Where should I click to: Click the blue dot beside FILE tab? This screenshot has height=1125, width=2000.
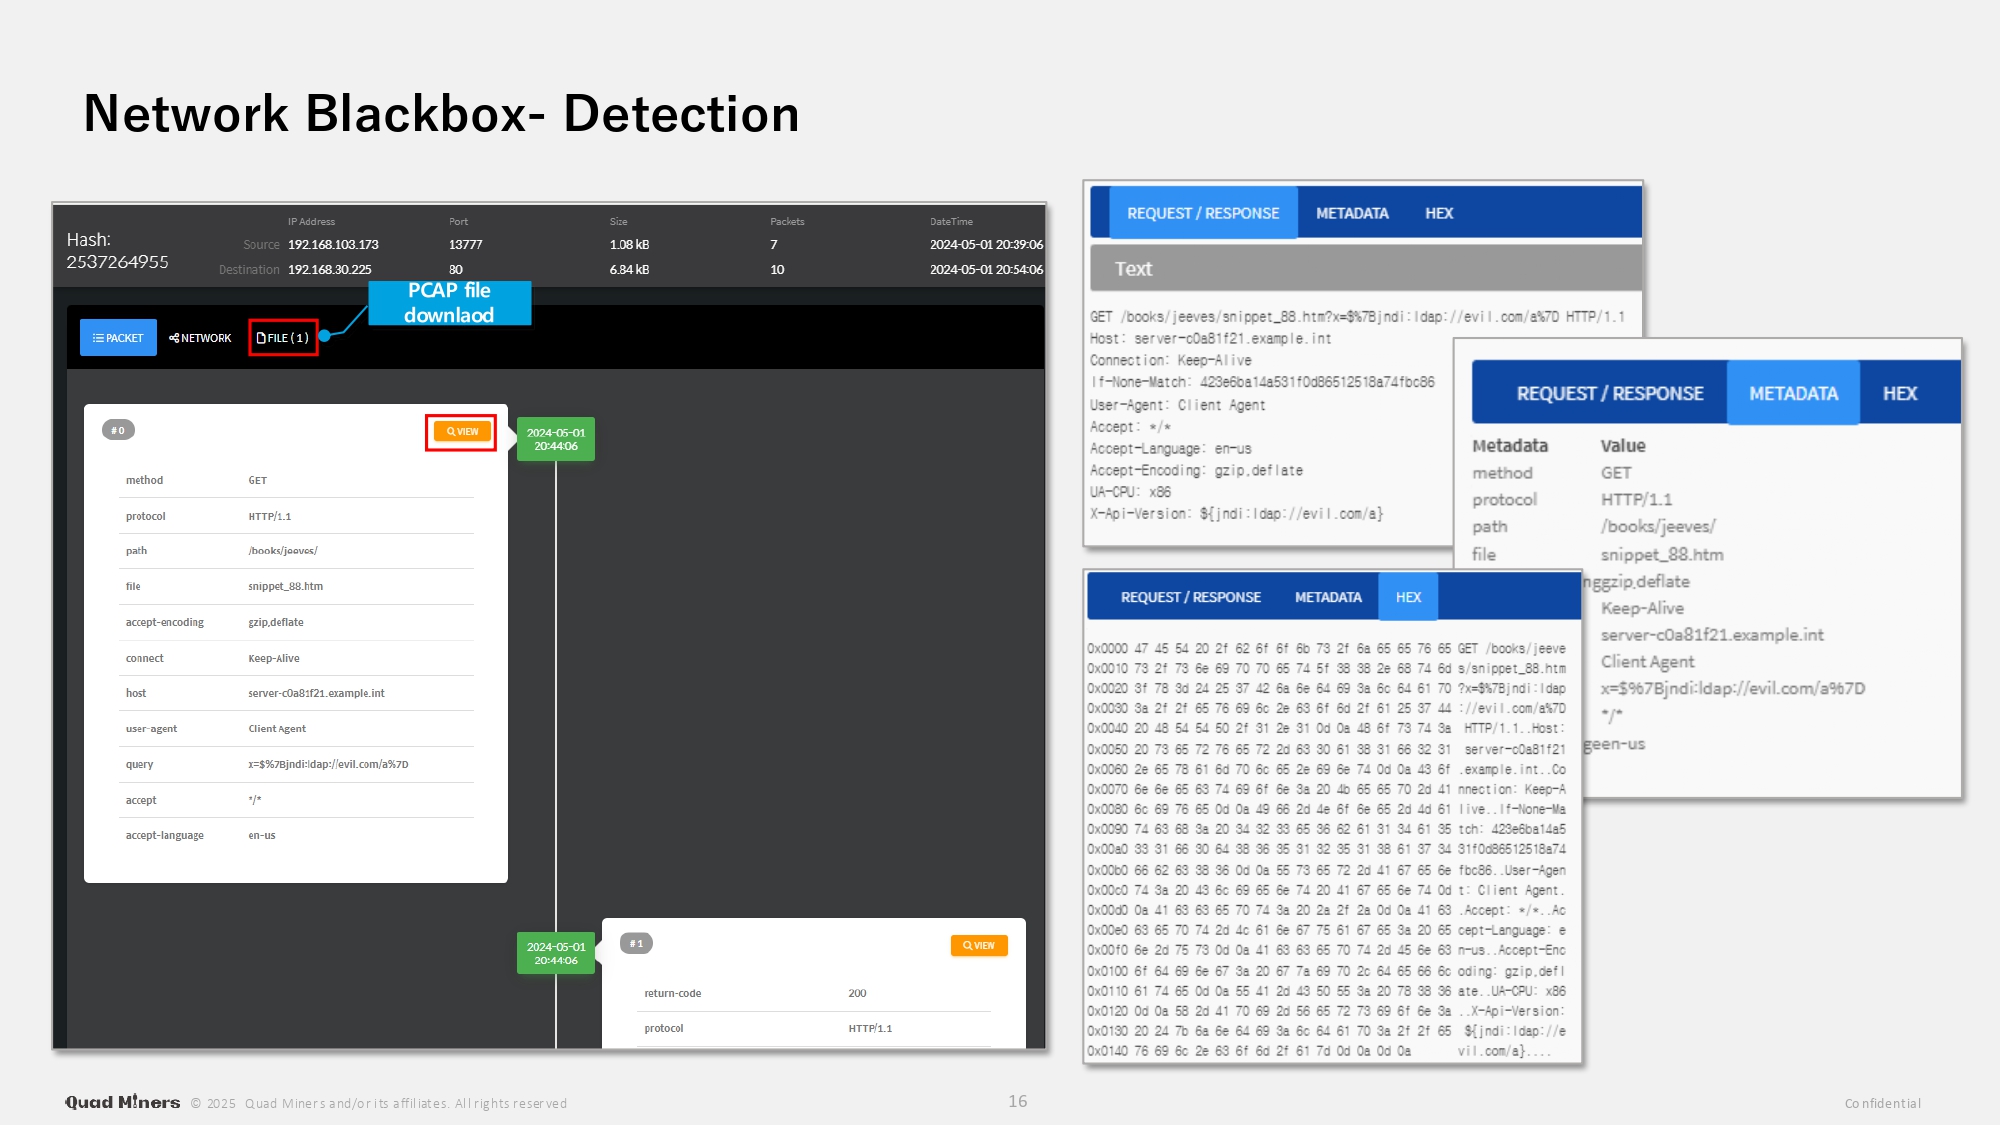point(325,336)
